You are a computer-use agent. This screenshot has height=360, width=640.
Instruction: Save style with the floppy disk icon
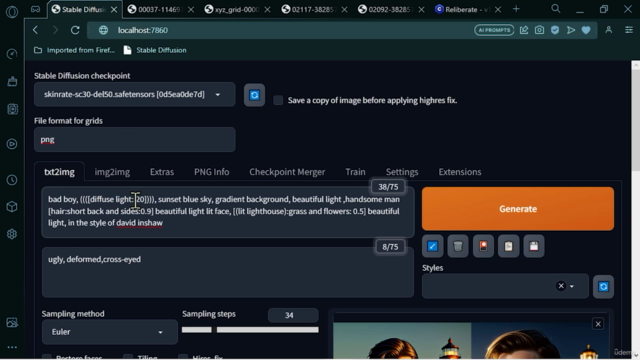tap(534, 246)
